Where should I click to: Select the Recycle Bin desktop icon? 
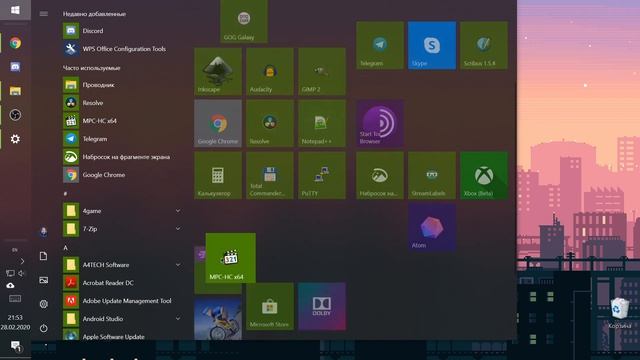pos(620,313)
